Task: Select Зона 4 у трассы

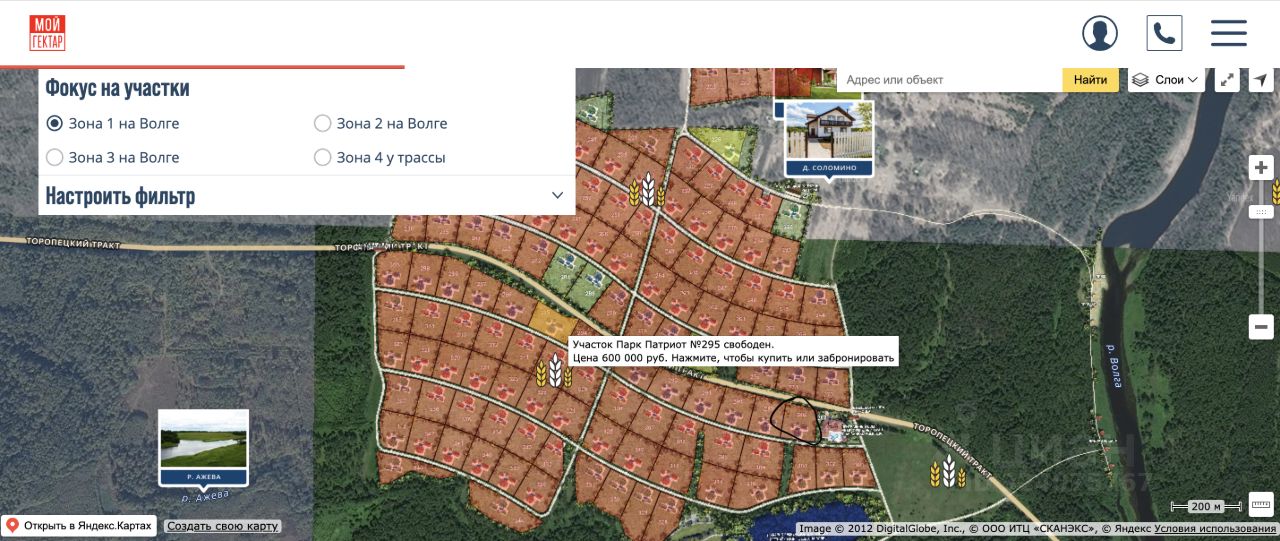Action: point(380,157)
